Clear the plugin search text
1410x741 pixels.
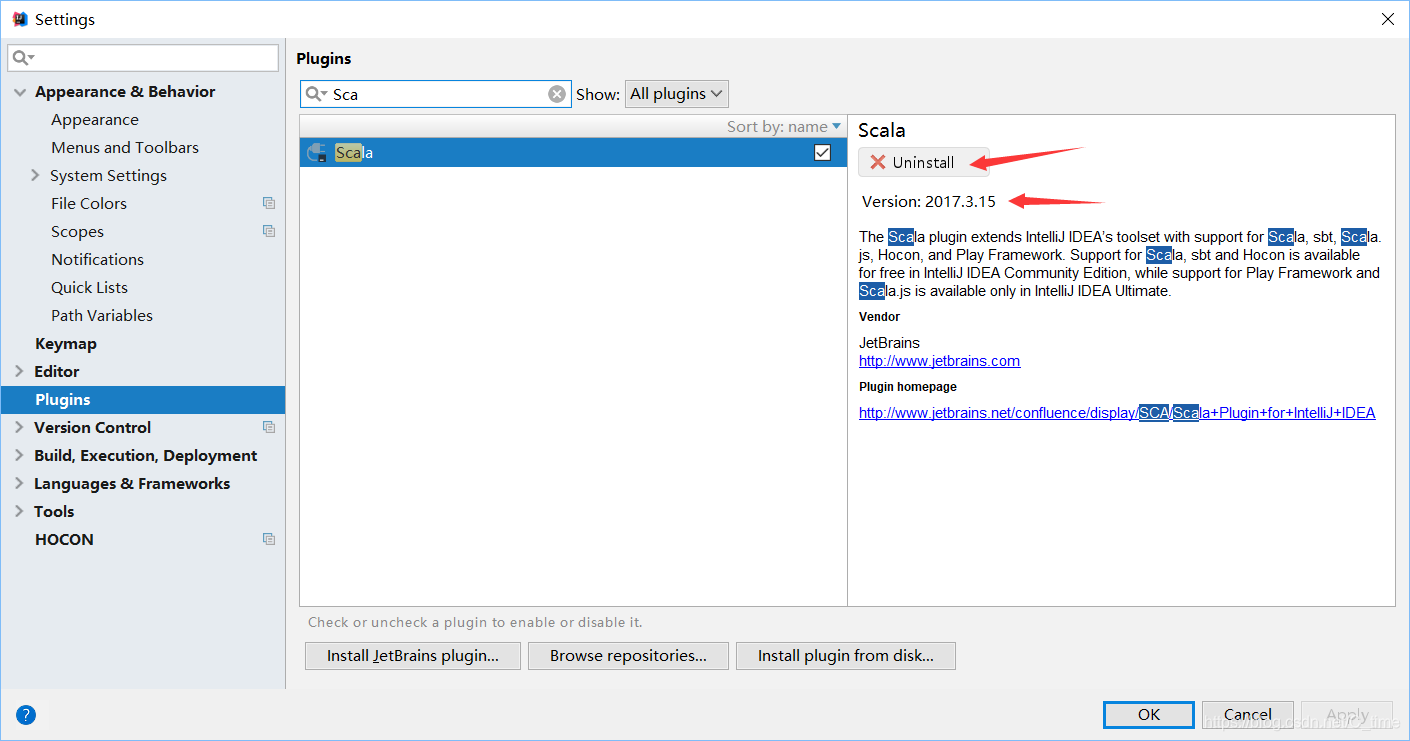click(x=557, y=94)
